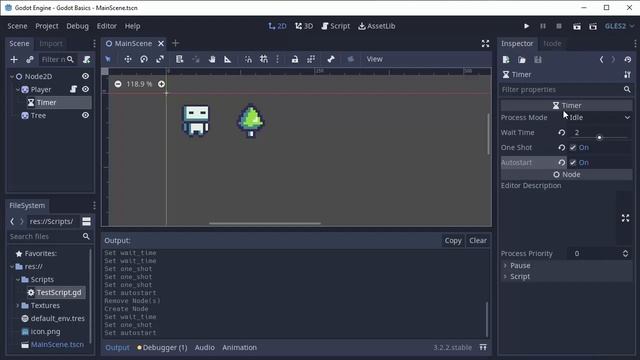Zoom in the viewport plus icon
Viewport: 640px width, 360px height.
[x=162, y=84]
